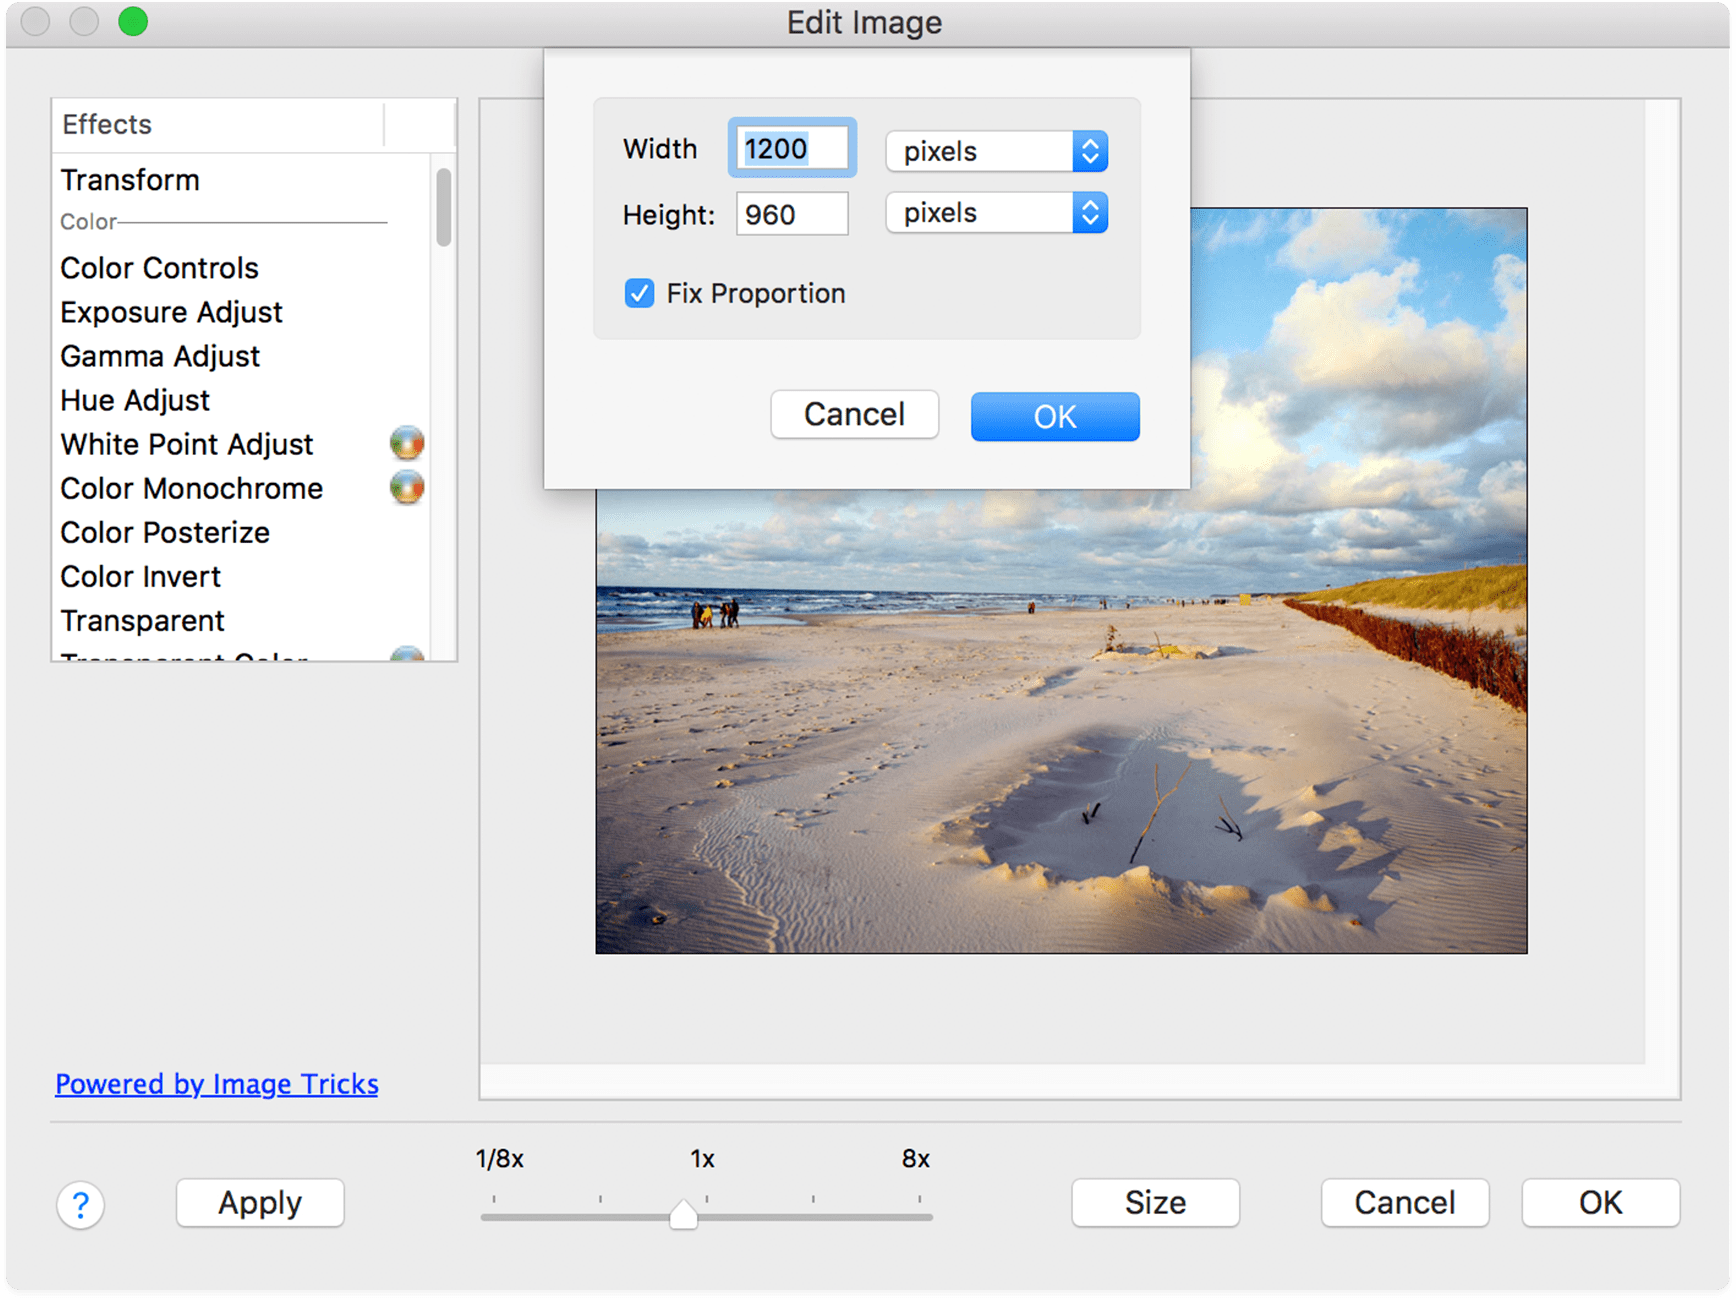Select the Color Invert effect

[140, 576]
